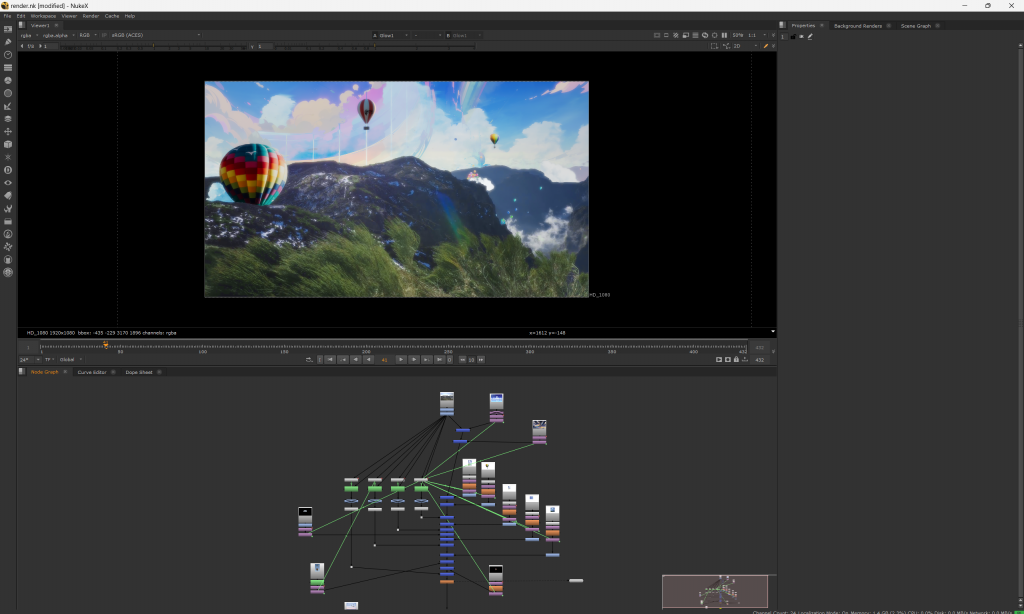Screen dimensions: 1024x614
Task: Expand the rgba channel set dropdown
Action: point(30,35)
